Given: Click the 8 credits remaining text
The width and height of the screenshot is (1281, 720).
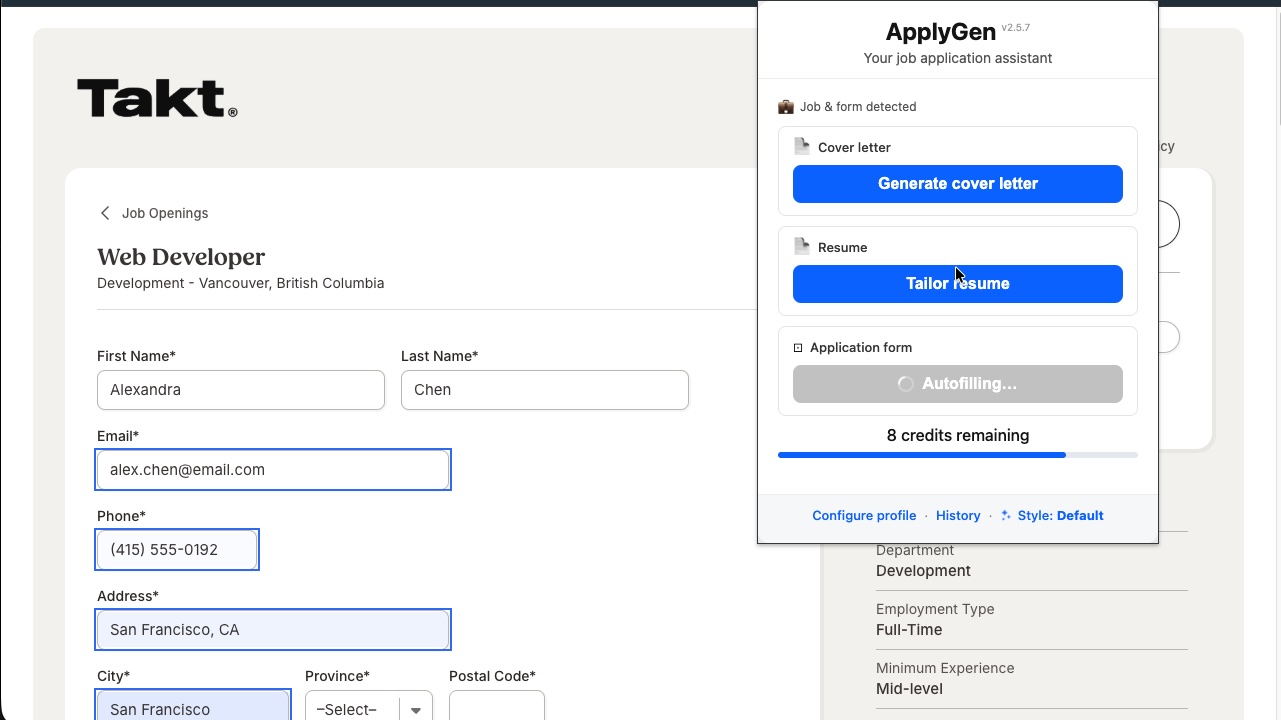Looking at the screenshot, I should (x=958, y=436).
